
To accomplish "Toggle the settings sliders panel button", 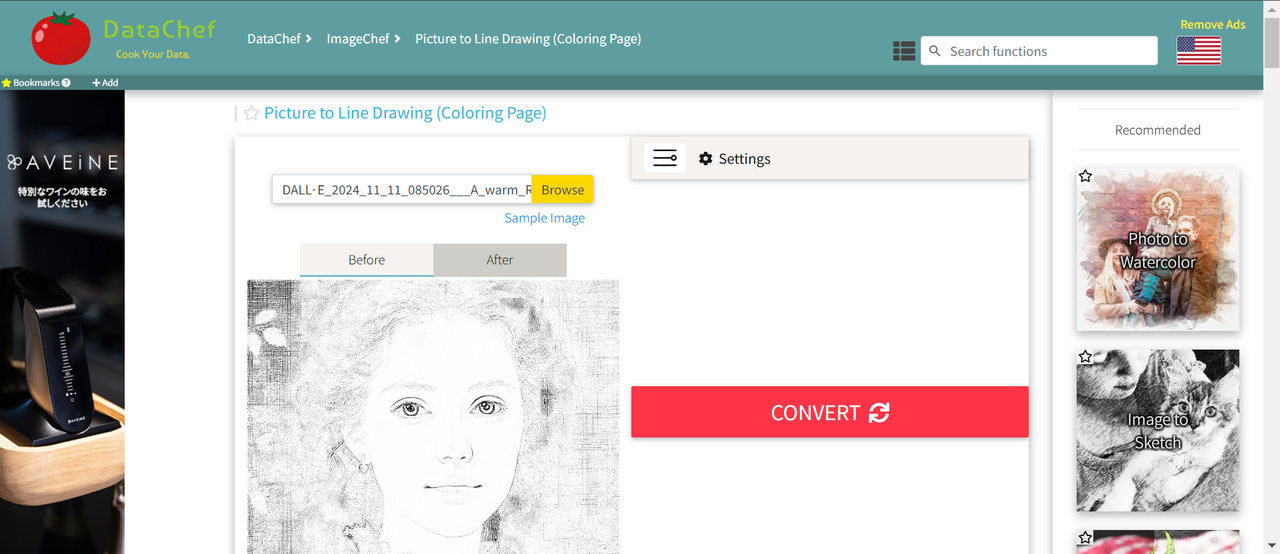I will coord(665,158).
